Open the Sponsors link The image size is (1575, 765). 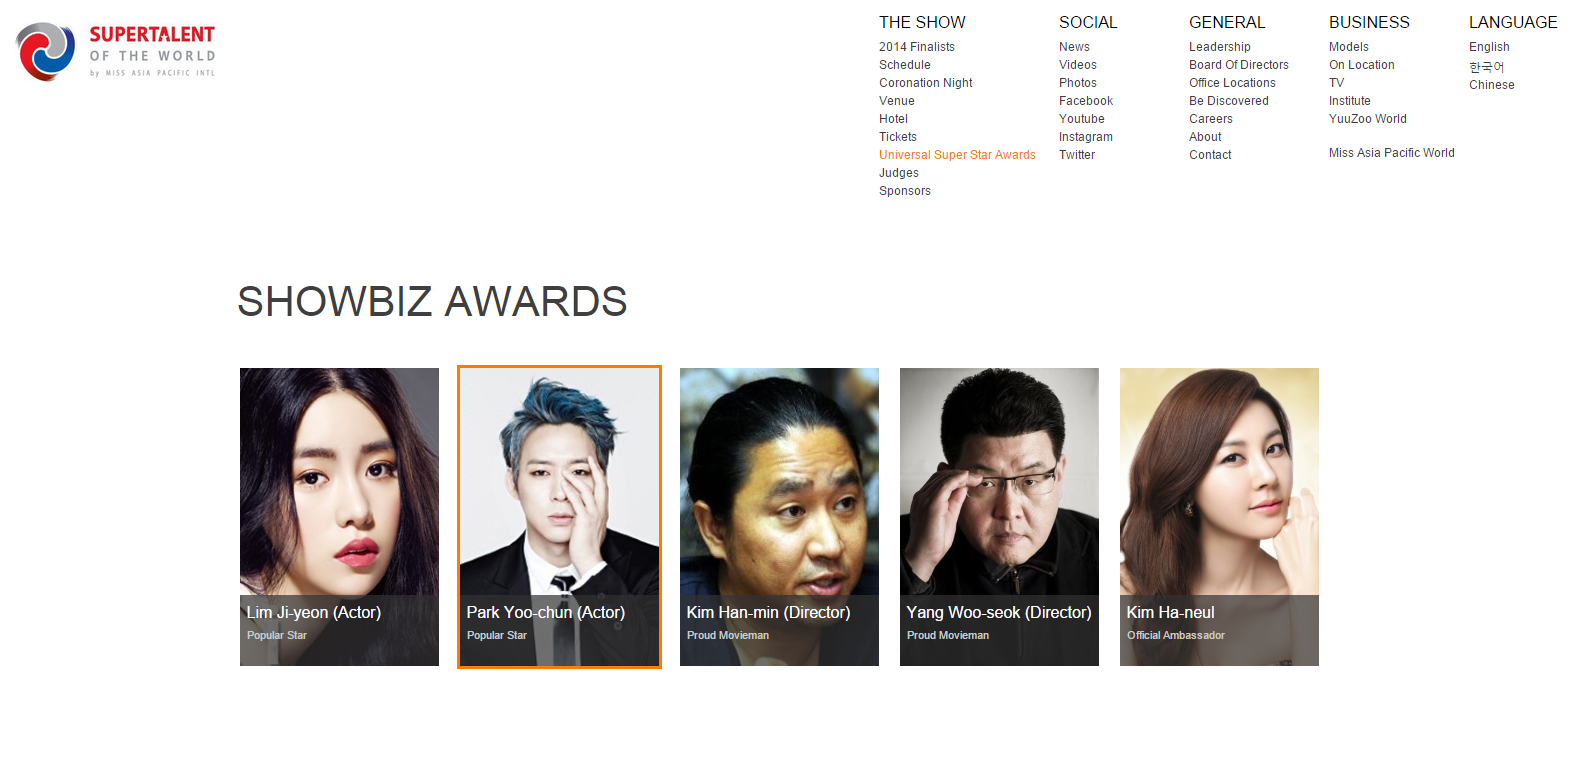tap(905, 191)
